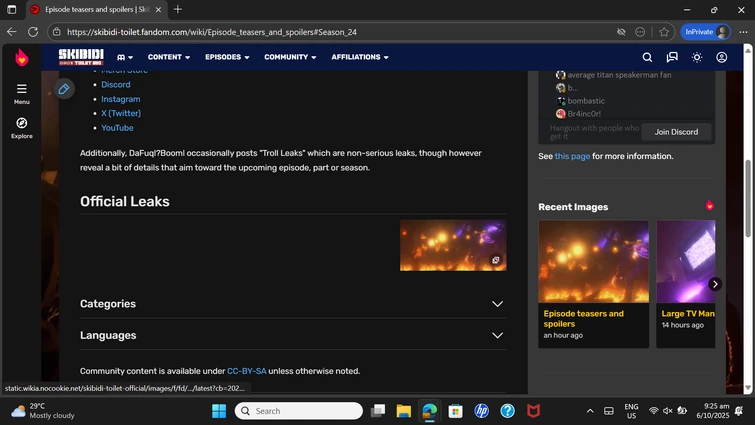The image size is (755, 425).
Task: Show hidden system tray icons
Action: point(590,411)
